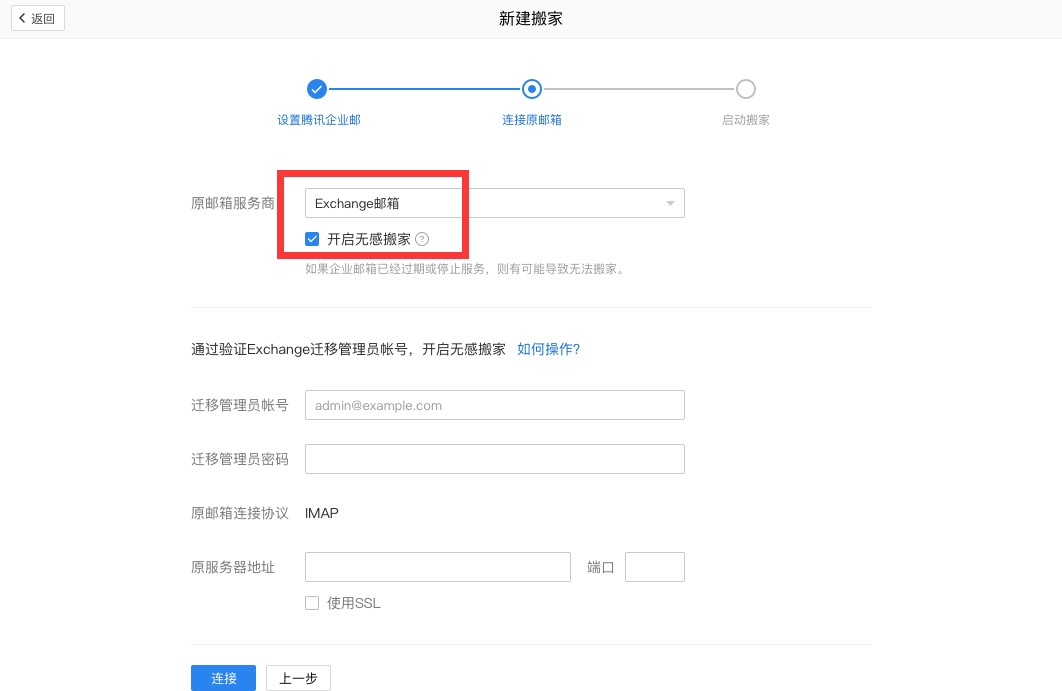Select the 设置腾讯企业邮 step label
This screenshot has width=1062, height=691.
pyautogui.click(x=319, y=120)
